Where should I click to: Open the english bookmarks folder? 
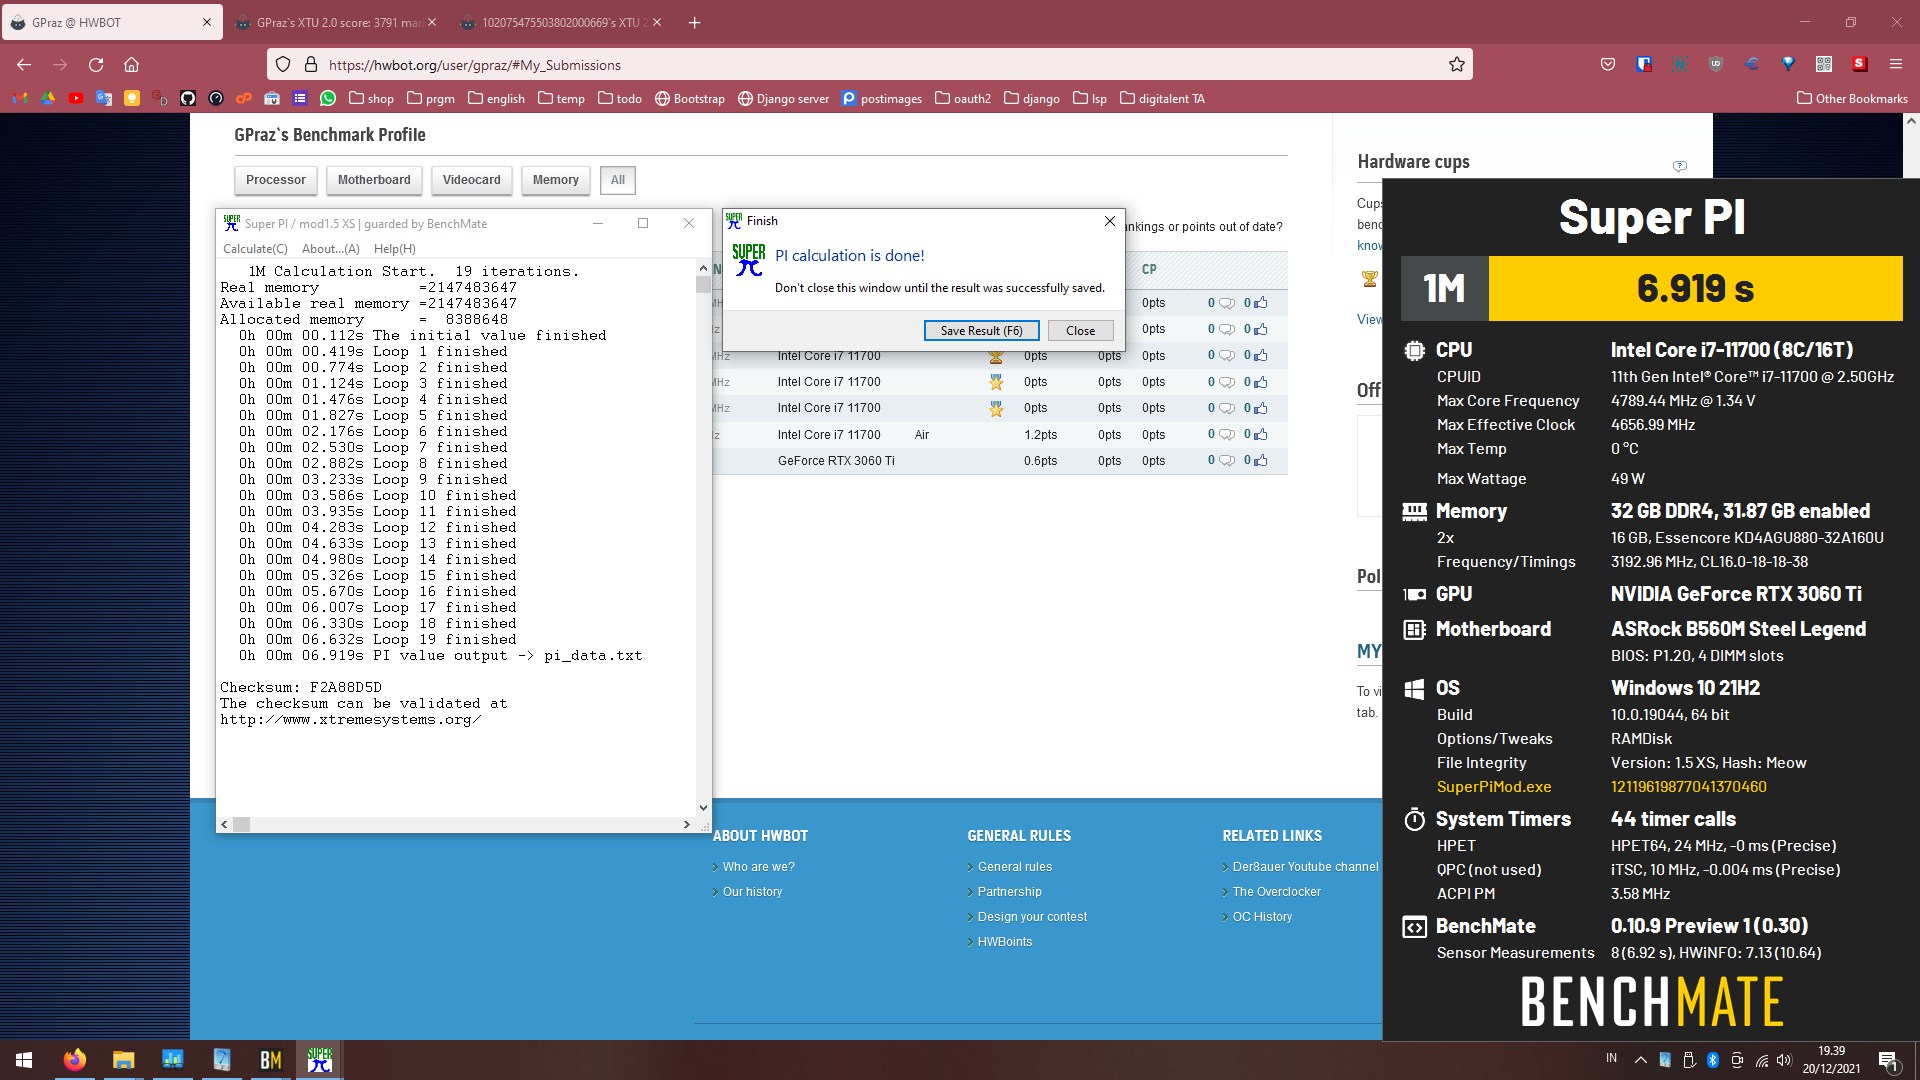pyautogui.click(x=496, y=98)
